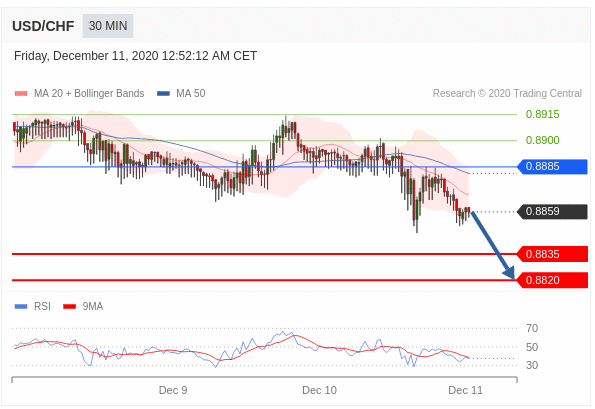Screen dimensions: 595x409
Task: Click the RSI 70 level label
Action: click(x=532, y=328)
